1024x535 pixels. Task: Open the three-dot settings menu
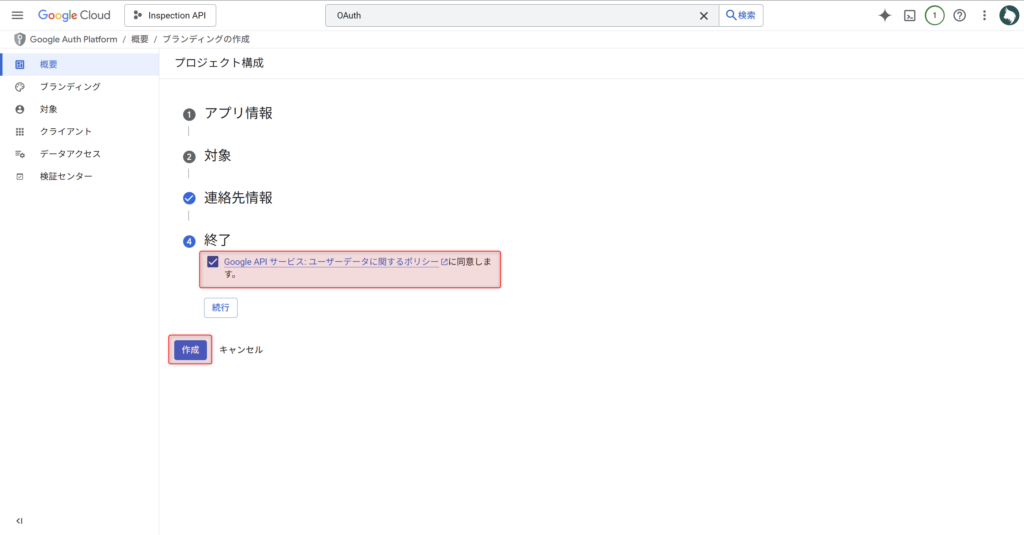point(984,16)
